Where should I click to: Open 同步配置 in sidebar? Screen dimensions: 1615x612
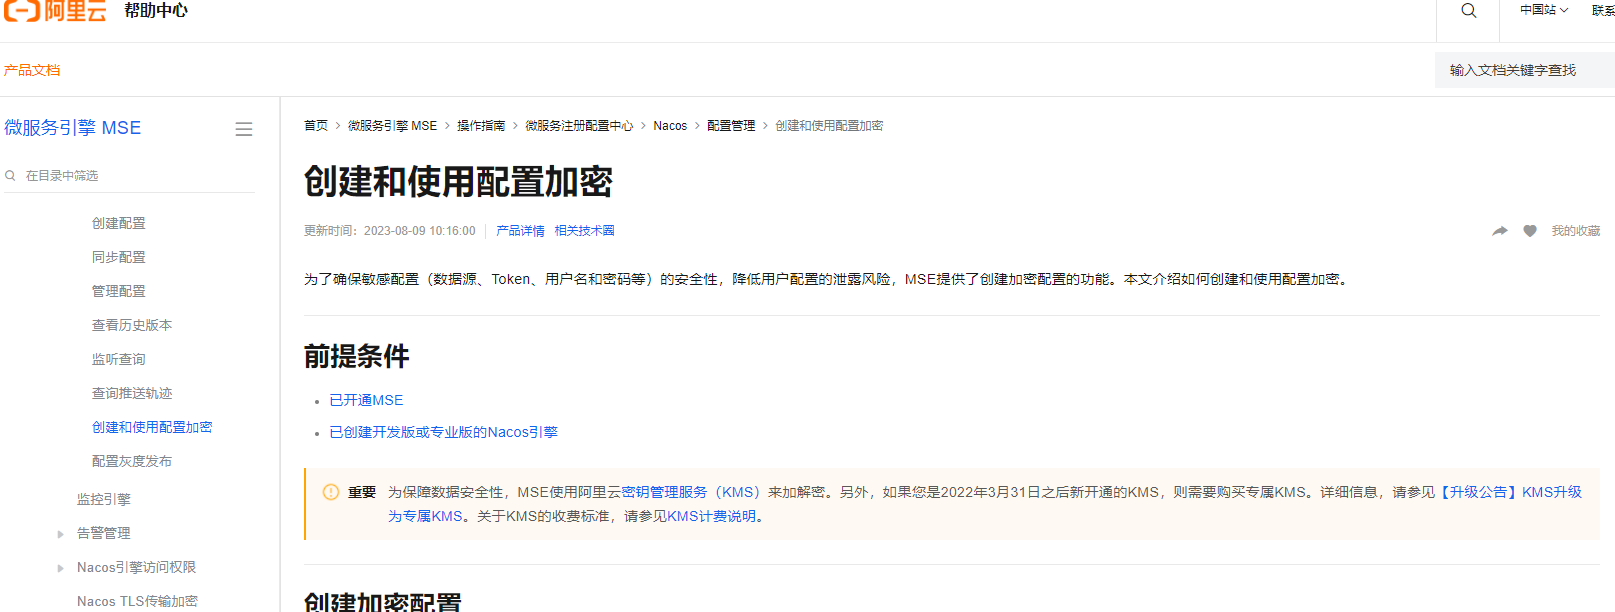tap(119, 257)
